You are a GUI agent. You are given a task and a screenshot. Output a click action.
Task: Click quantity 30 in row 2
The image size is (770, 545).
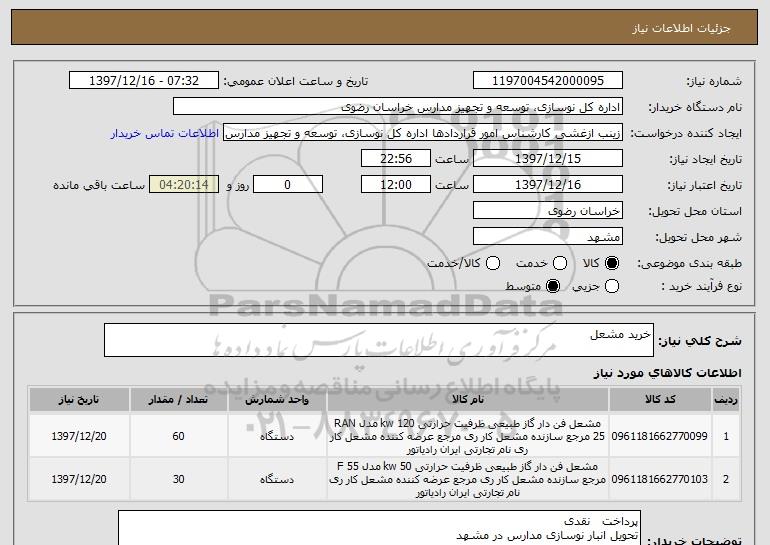point(178,479)
